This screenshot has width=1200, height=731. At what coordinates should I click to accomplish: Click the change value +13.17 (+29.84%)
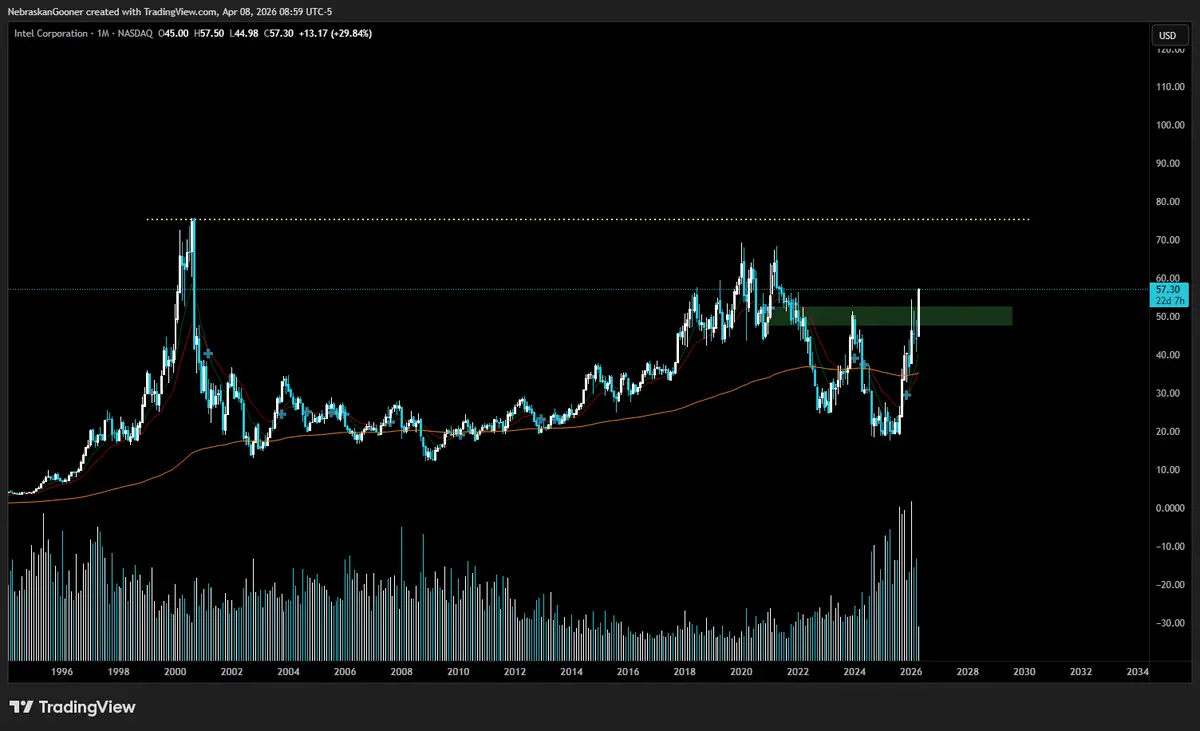point(333,34)
